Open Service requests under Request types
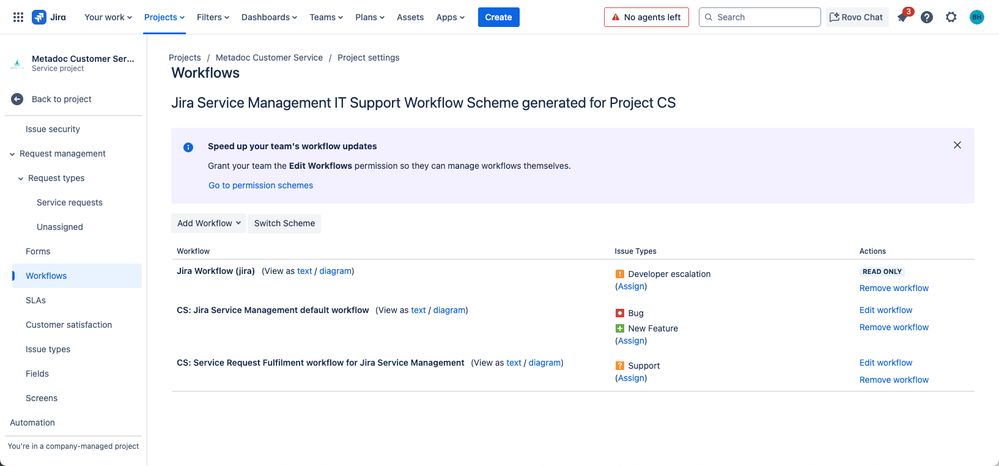Image resolution: width=999 pixels, height=466 pixels. (x=69, y=203)
